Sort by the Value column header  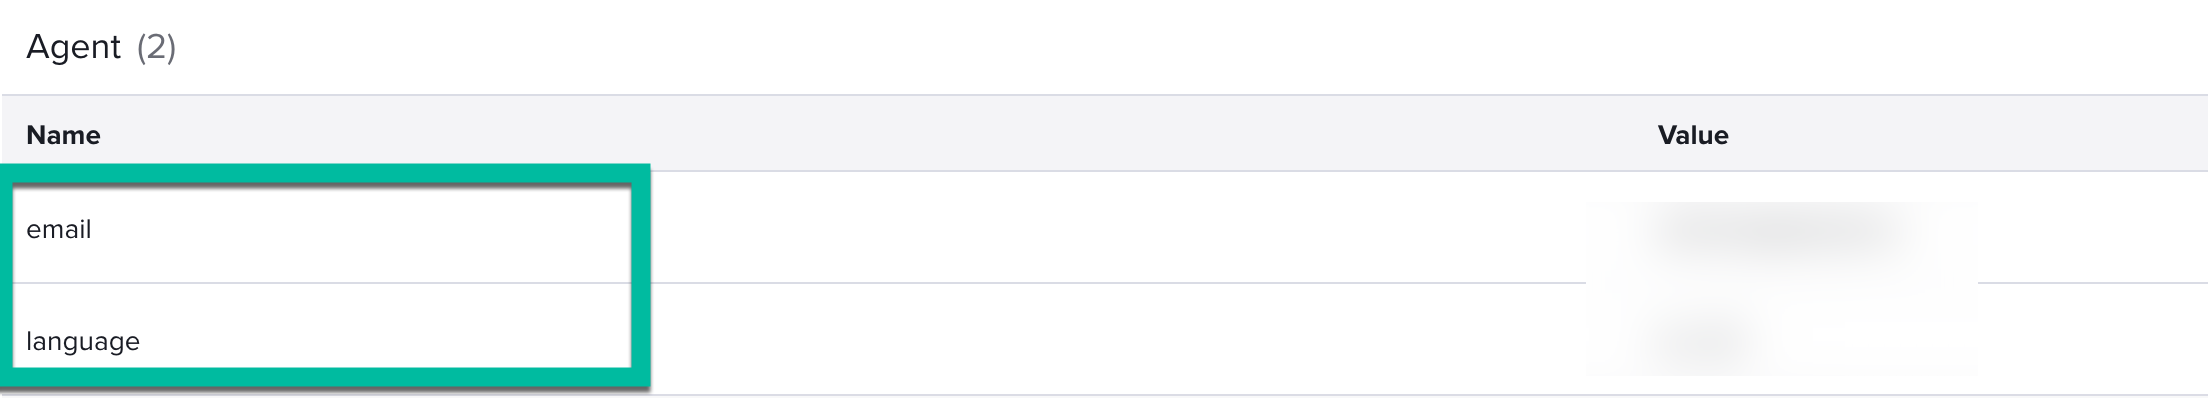1693,135
